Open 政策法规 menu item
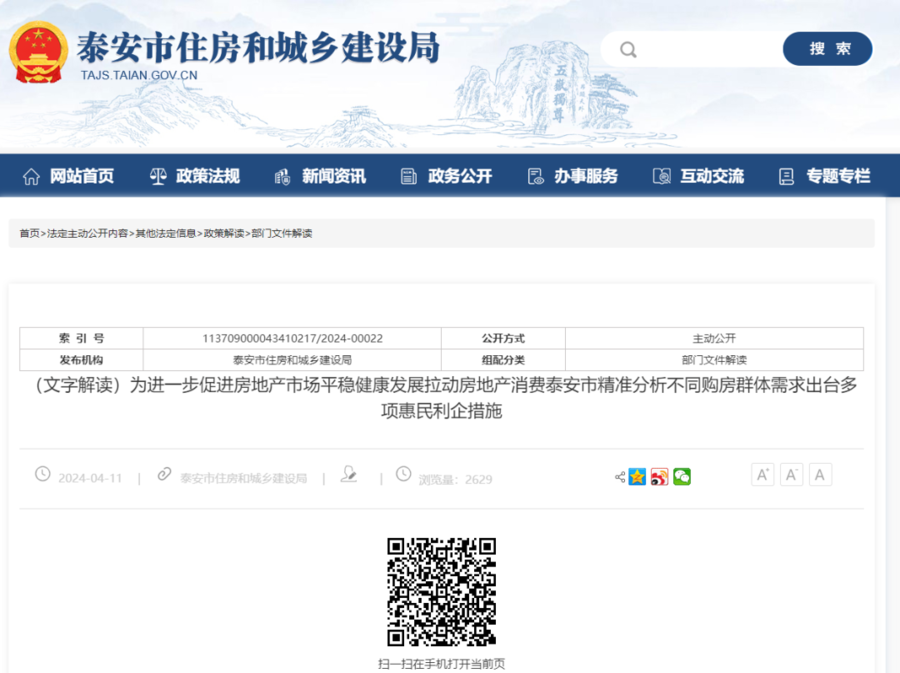The image size is (900, 673). (208, 176)
